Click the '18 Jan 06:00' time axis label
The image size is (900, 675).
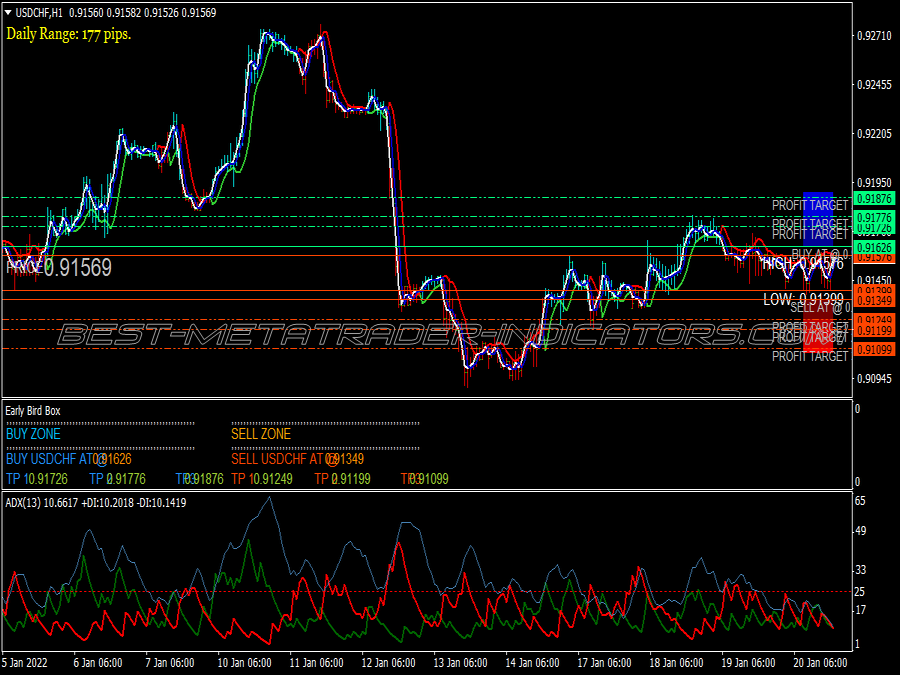pos(676,663)
